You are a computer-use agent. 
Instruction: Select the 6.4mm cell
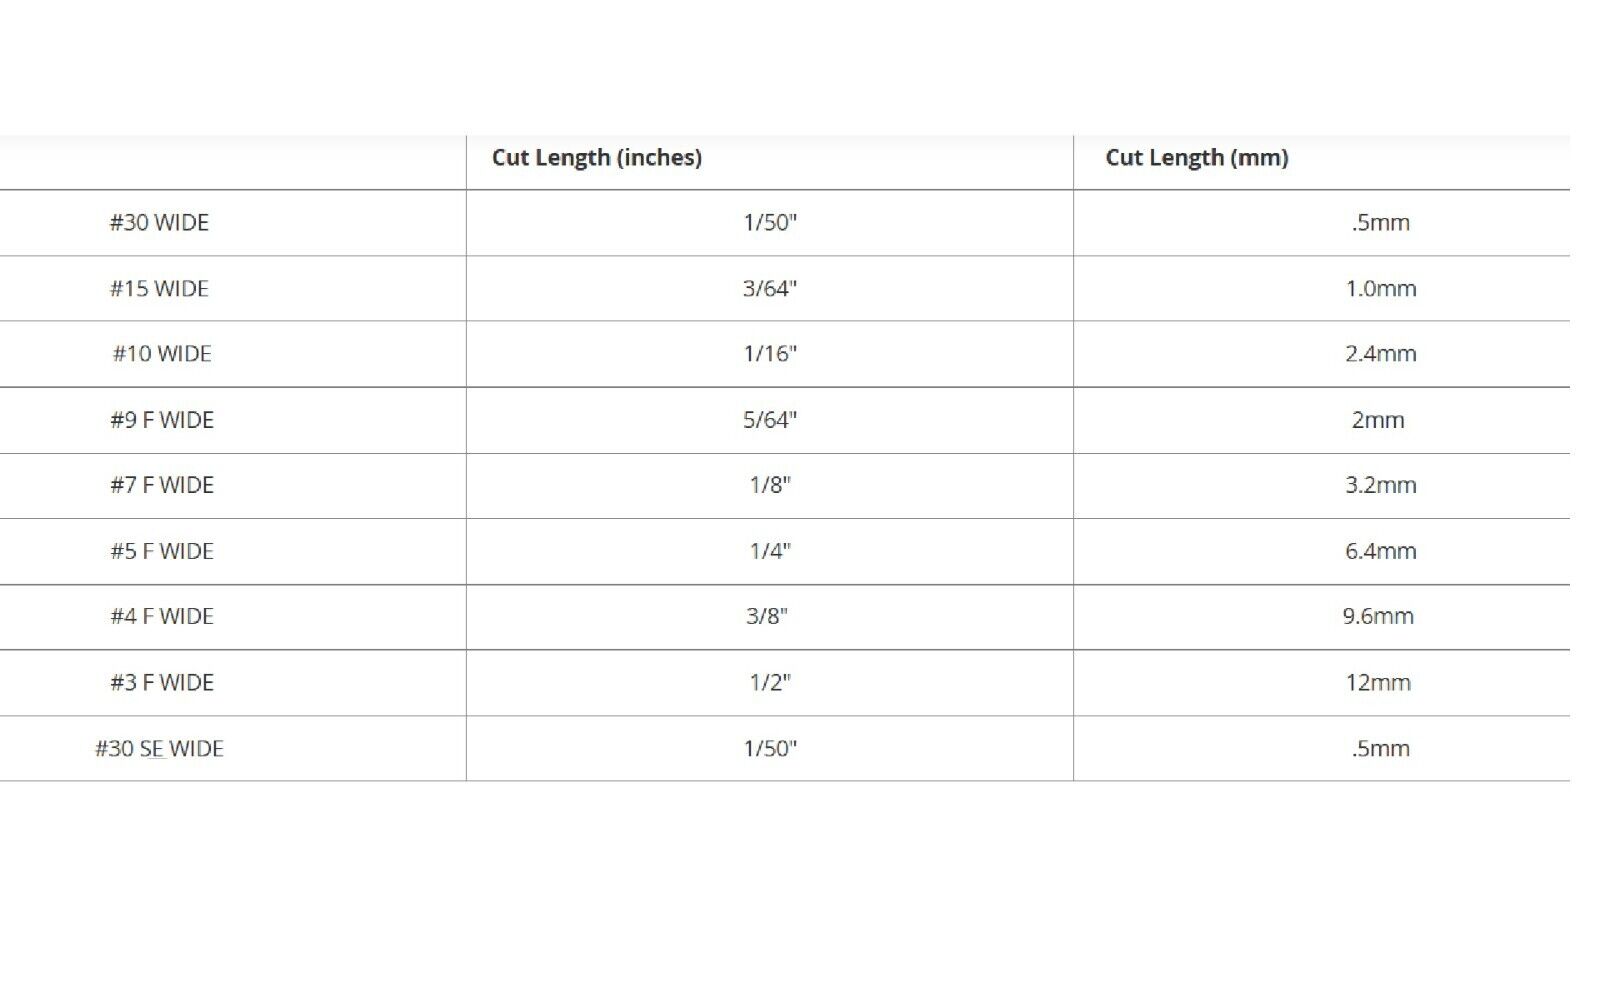click(1380, 551)
